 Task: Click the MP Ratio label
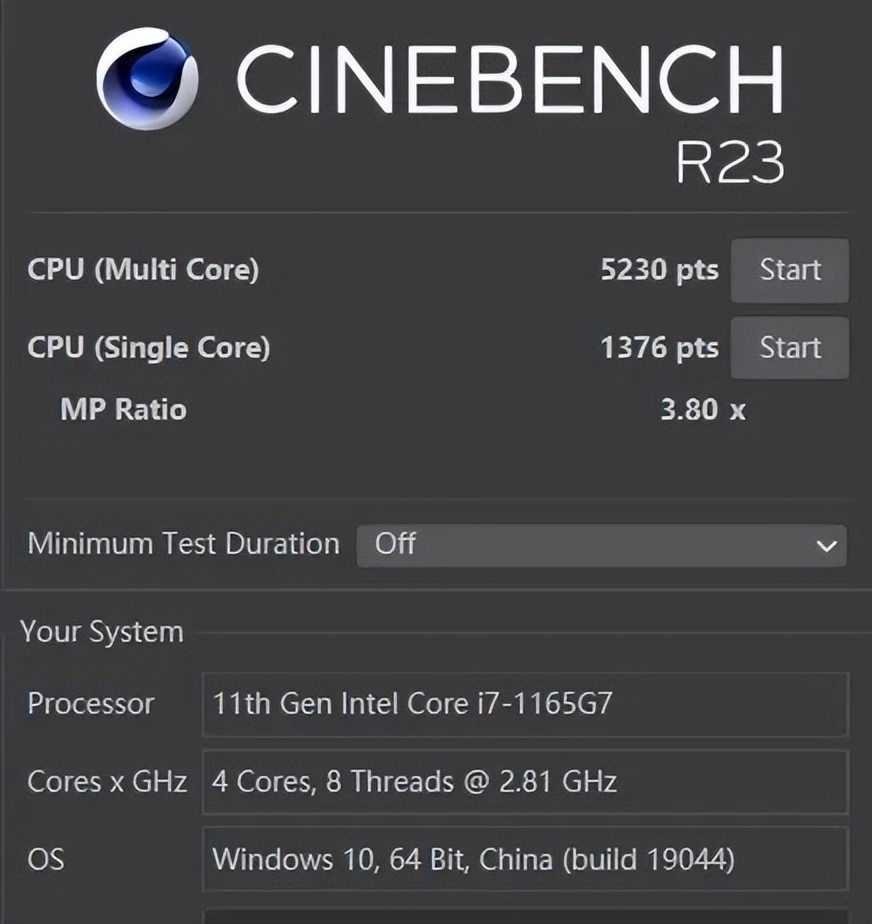point(123,409)
